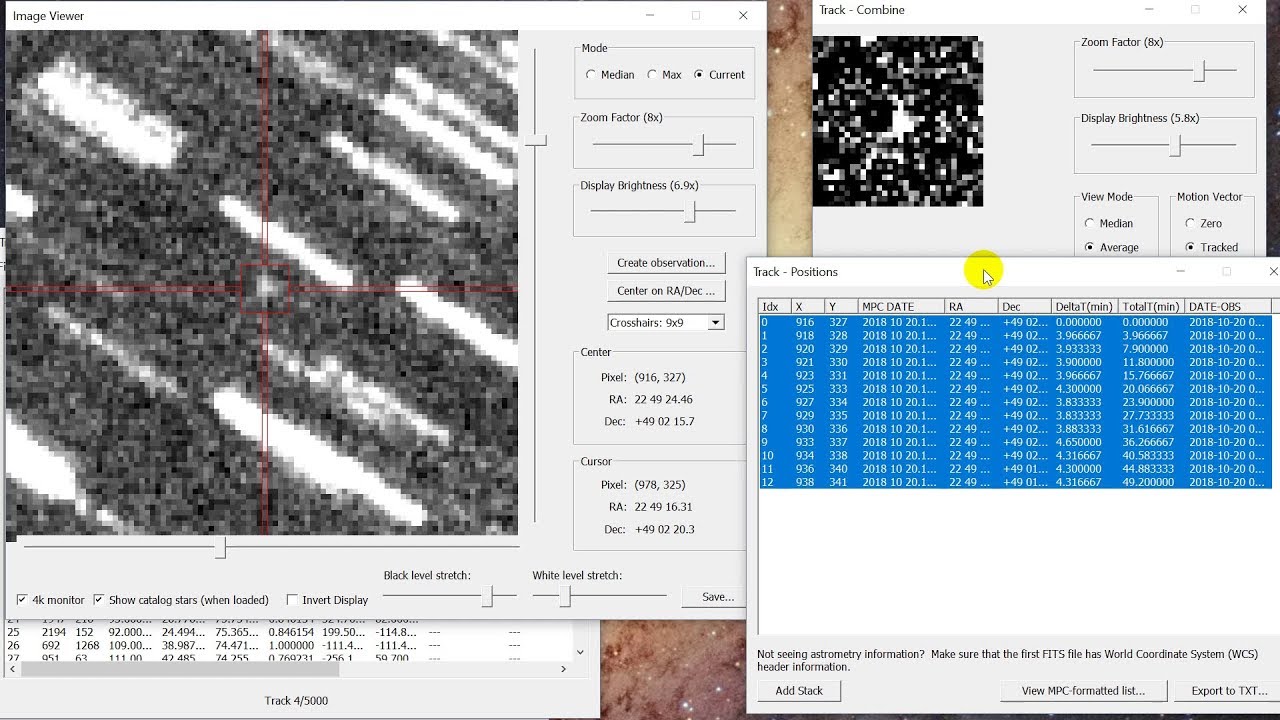Minimize the Track - Positions window
This screenshot has width=1280, height=720.
point(1180,271)
